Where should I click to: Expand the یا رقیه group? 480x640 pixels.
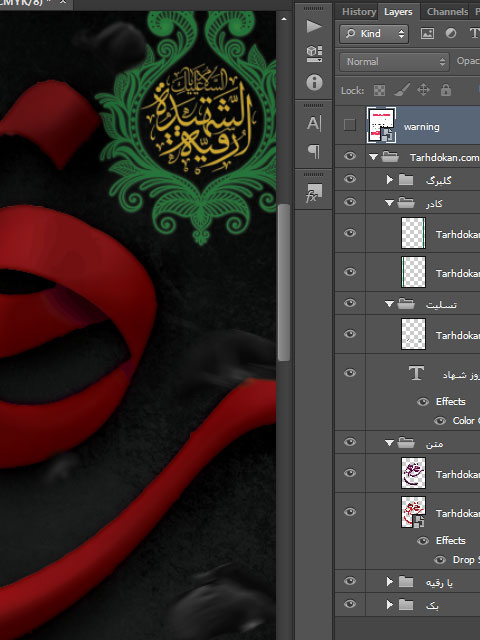tap(390, 582)
